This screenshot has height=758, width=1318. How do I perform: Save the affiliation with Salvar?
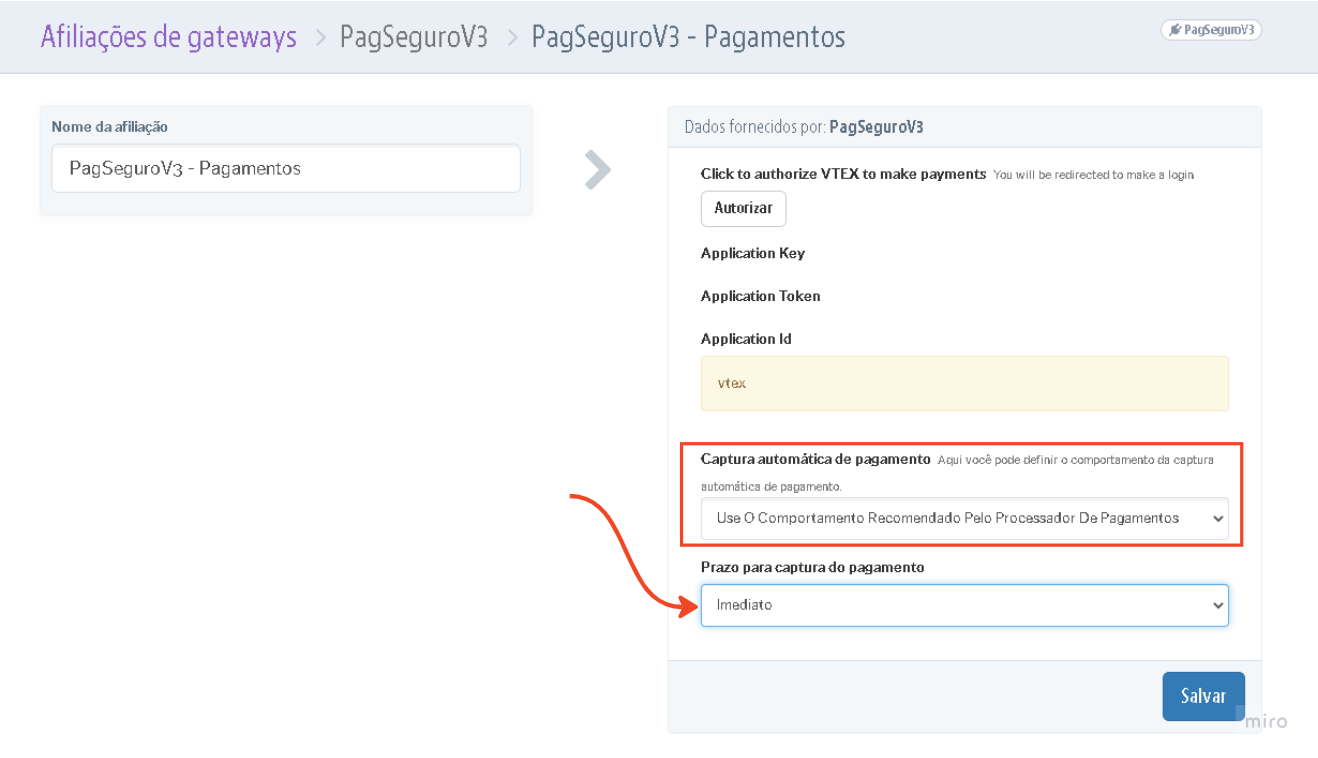(1203, 696)
